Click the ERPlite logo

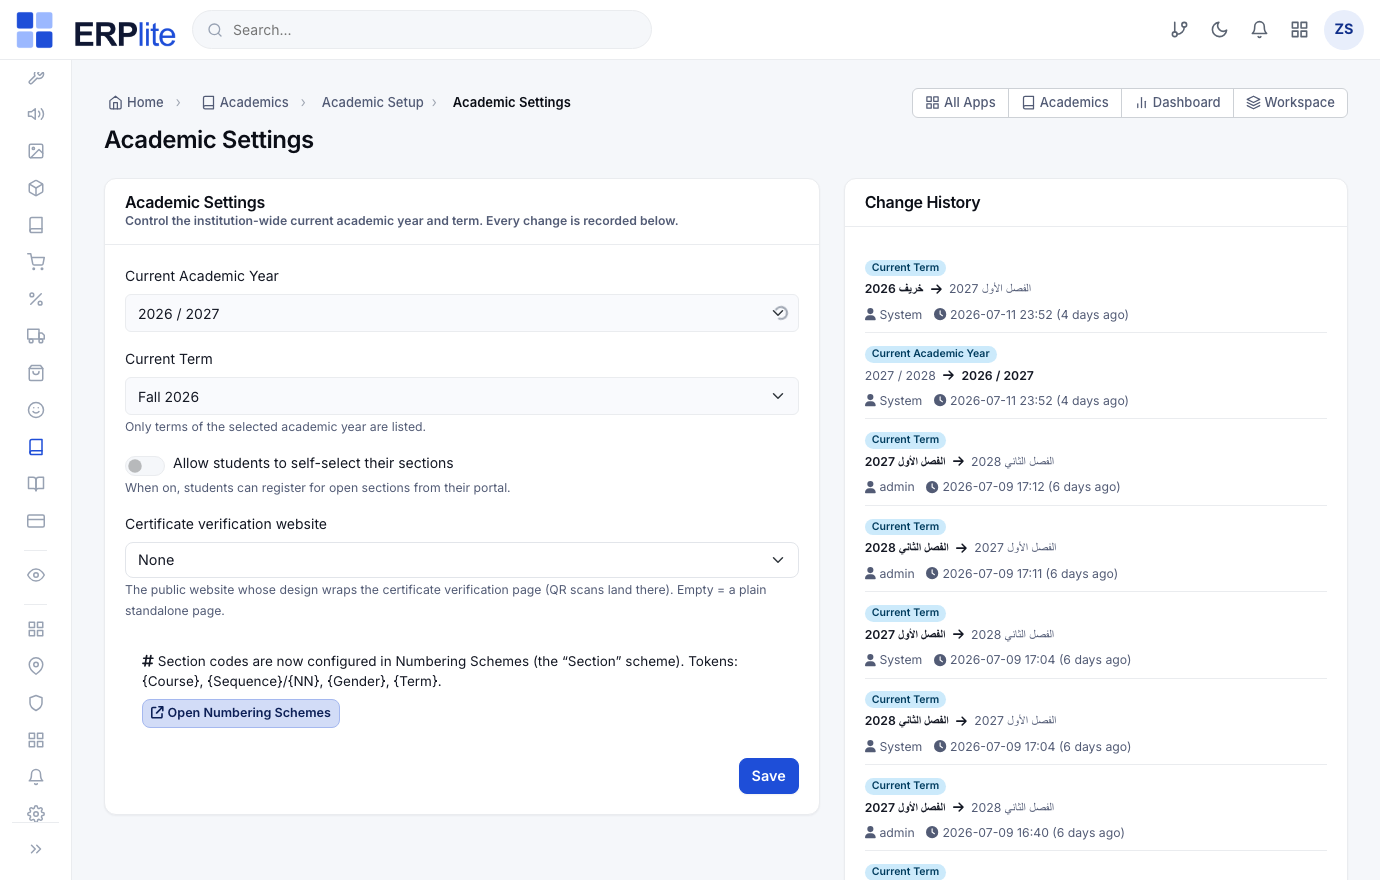[x=96, y=30]
